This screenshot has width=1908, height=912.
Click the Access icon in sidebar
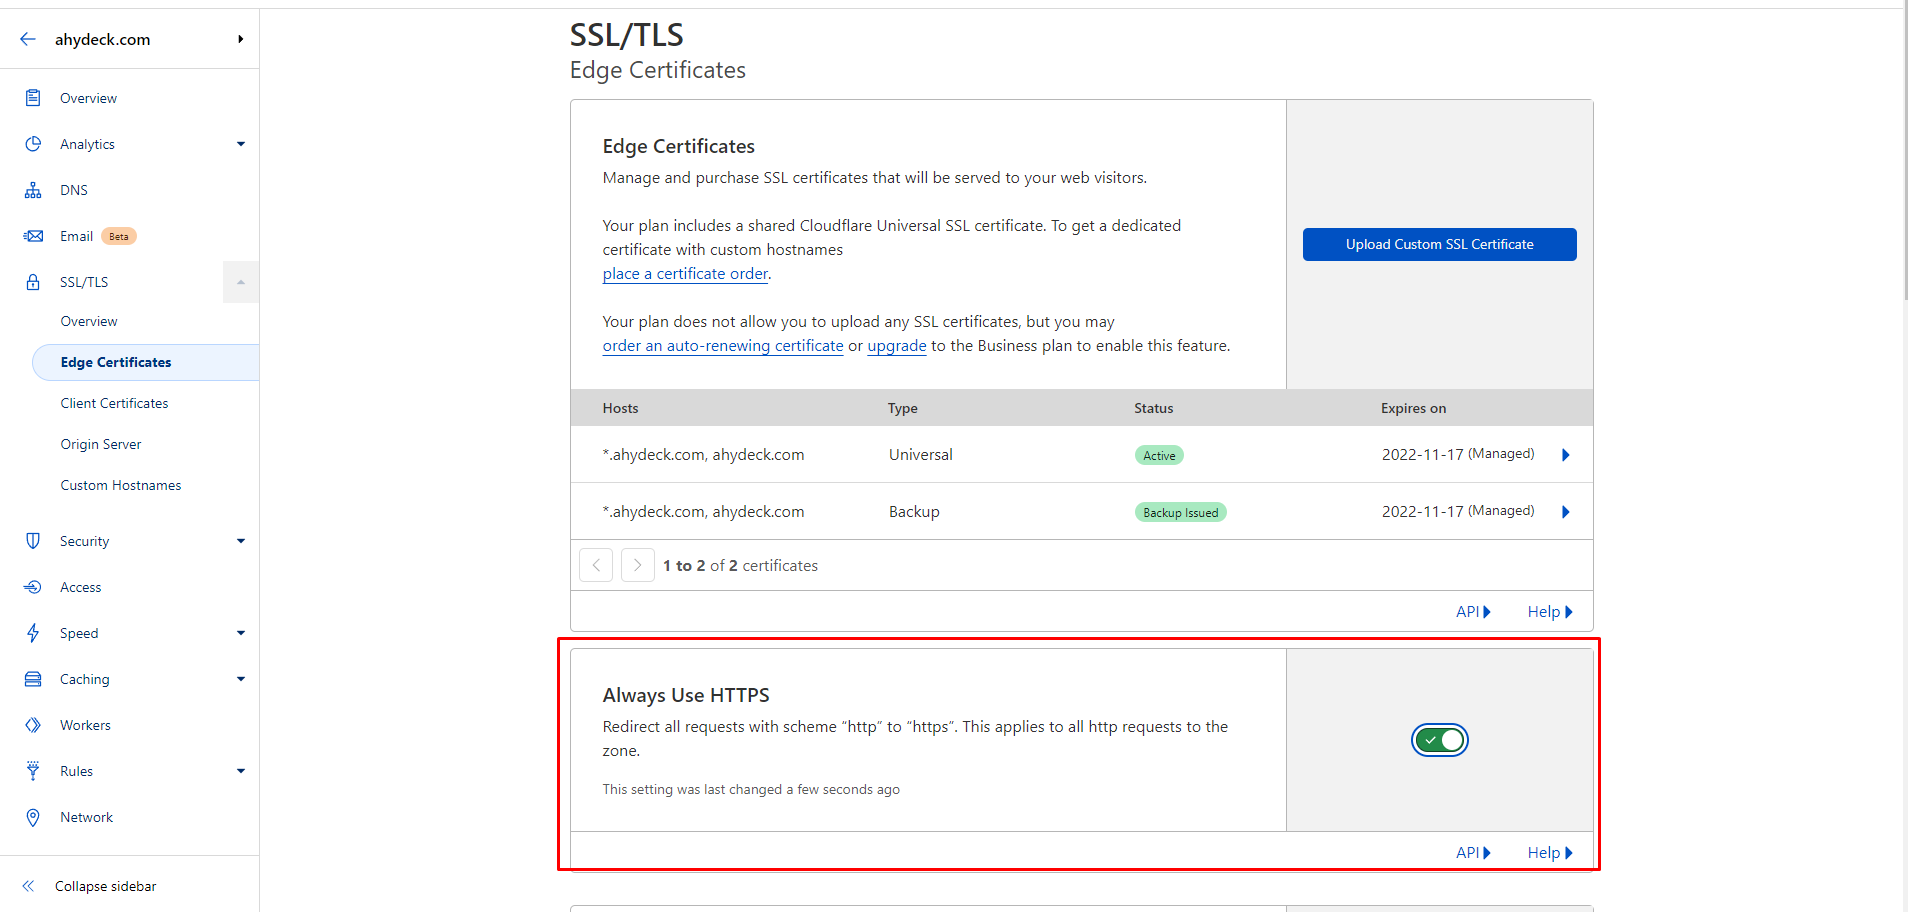pos(33,587)
